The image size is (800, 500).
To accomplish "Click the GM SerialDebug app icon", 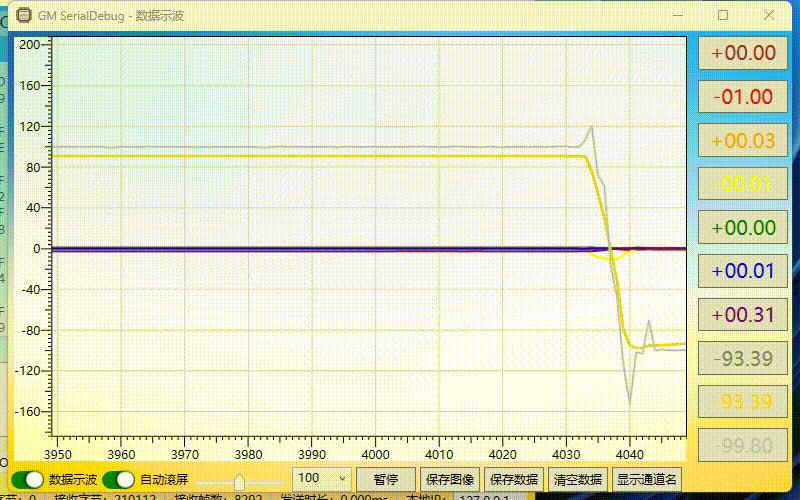I will coord(24,15).
